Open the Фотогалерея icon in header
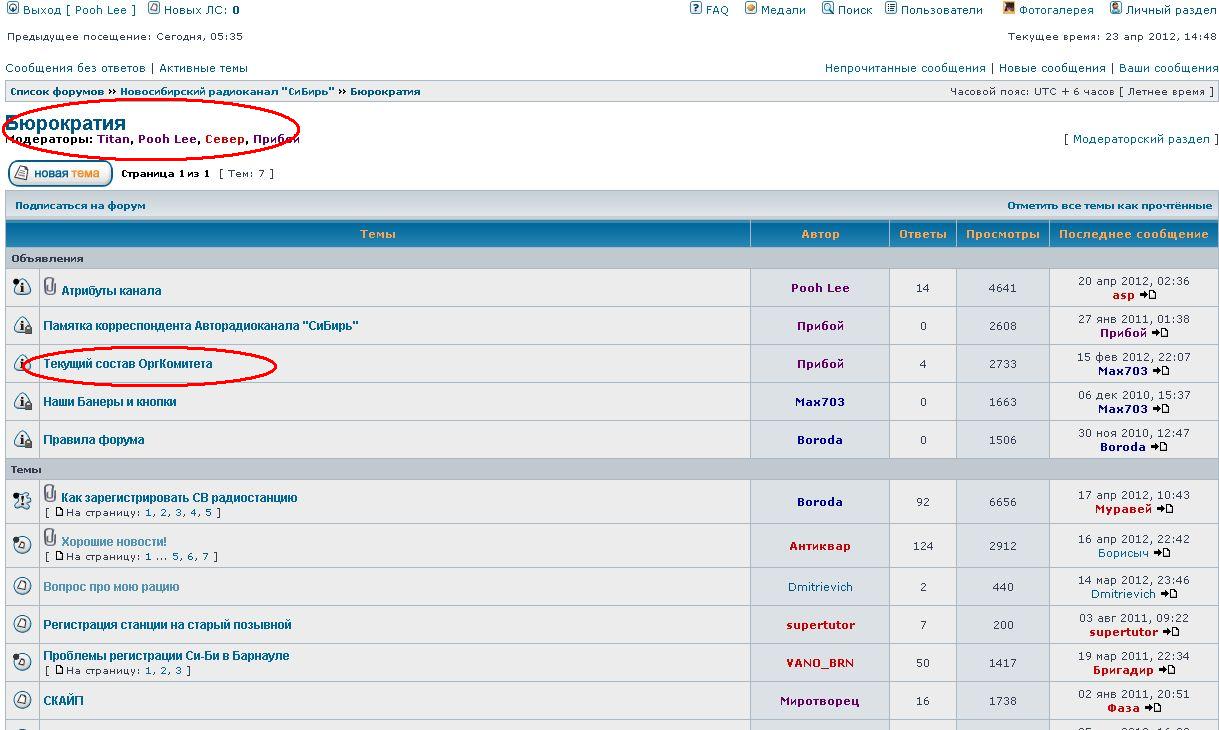The height and width of the screenshot is (730, 1219). point(1009,9)
